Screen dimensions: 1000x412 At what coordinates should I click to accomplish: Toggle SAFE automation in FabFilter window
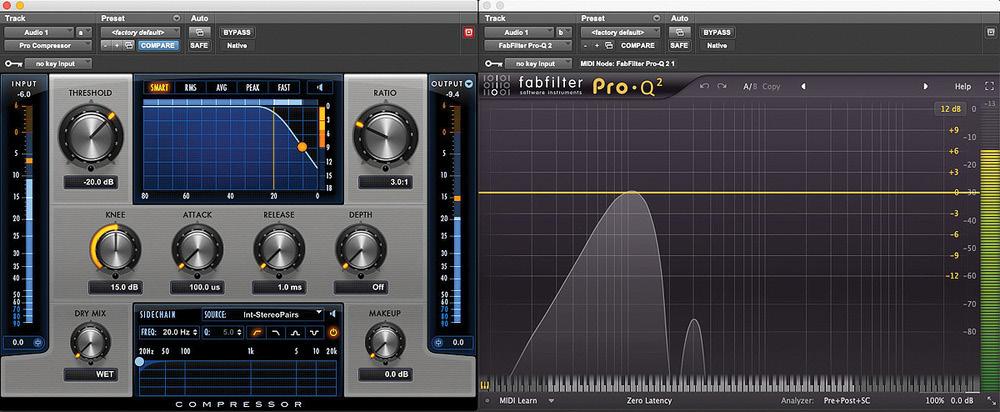pyautogui.click(x=679, y=45)
